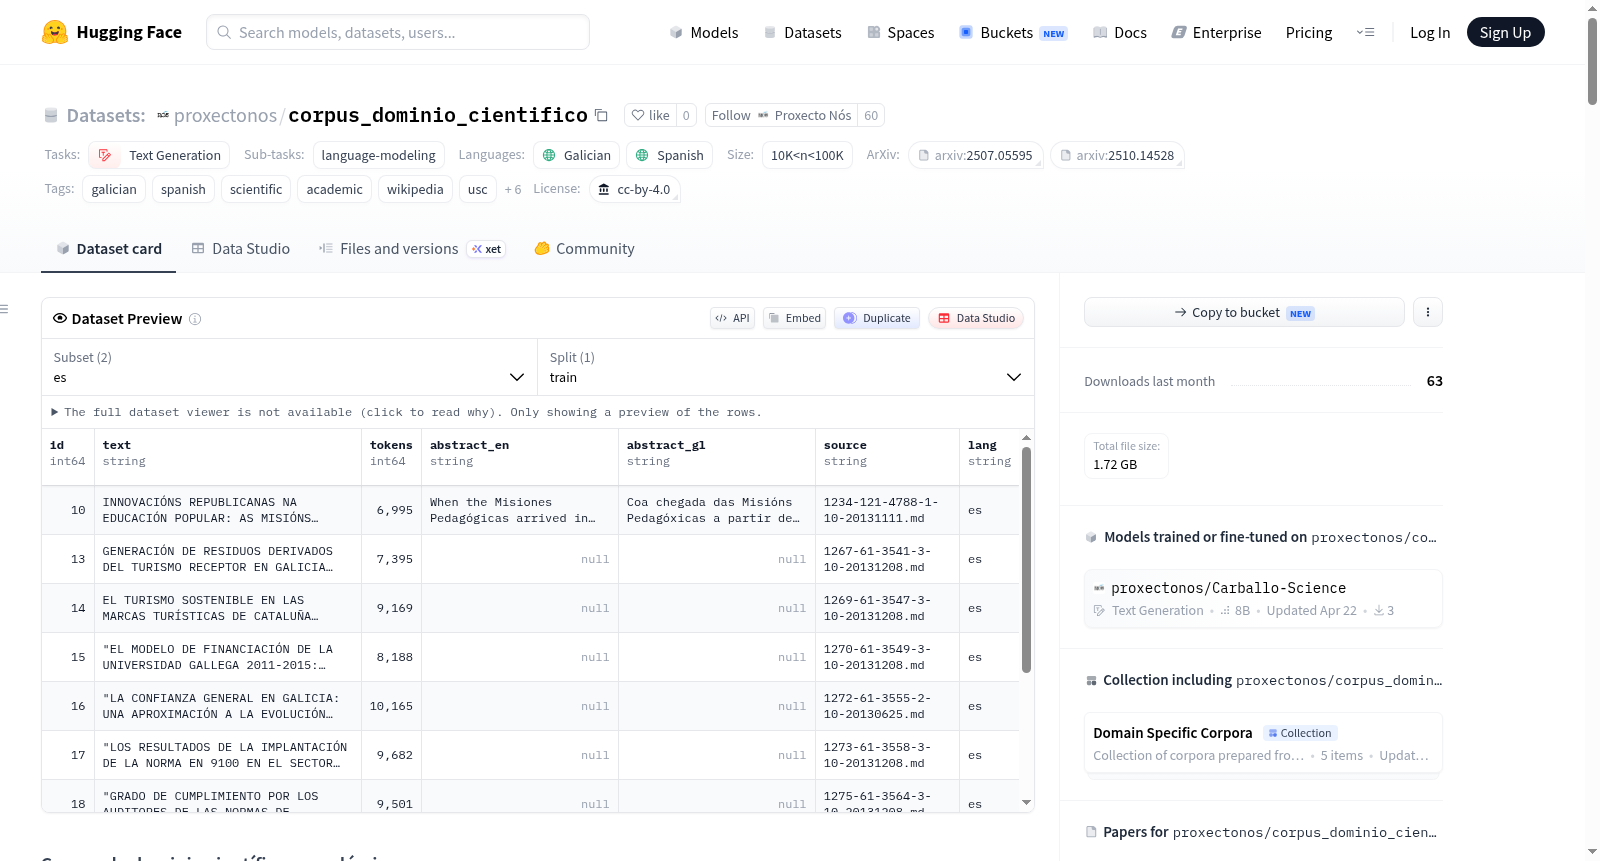Click the Text Generation task tag
This screenshot has width=1600, height=861.
click(x=159, y=155)
